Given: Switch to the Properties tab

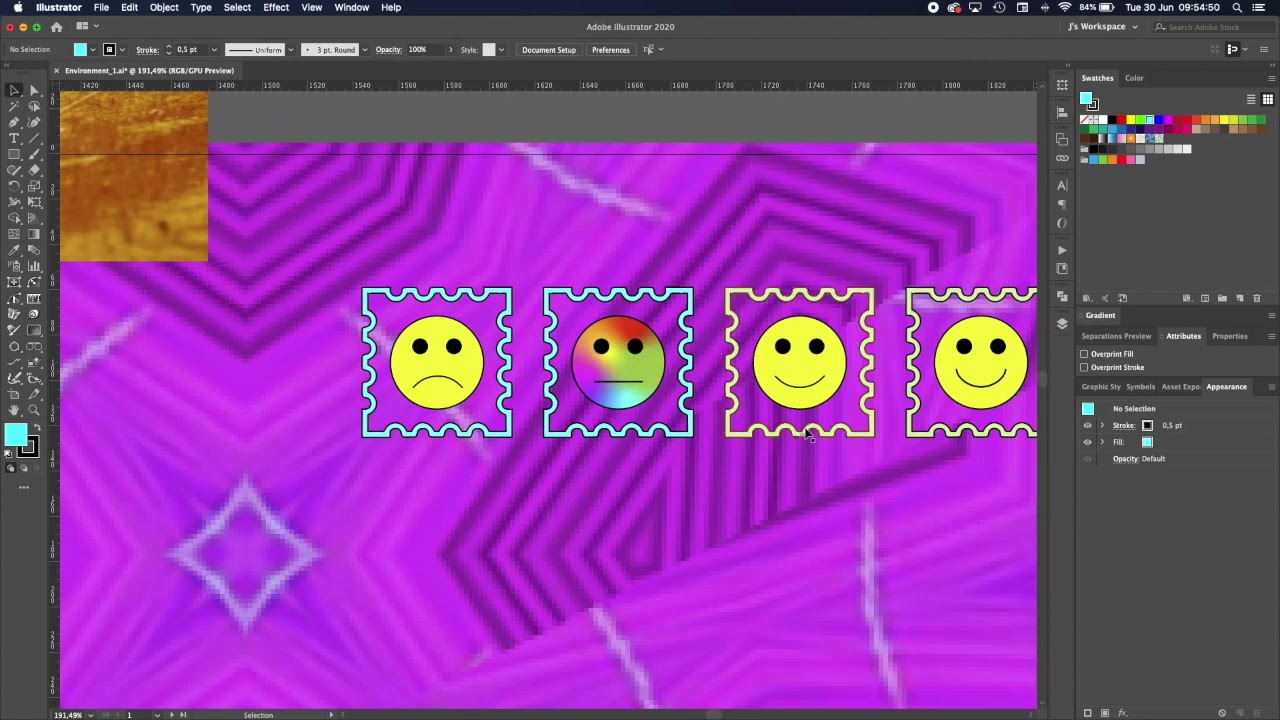Looking at the screenshot, I should [x=1230, y=336].
